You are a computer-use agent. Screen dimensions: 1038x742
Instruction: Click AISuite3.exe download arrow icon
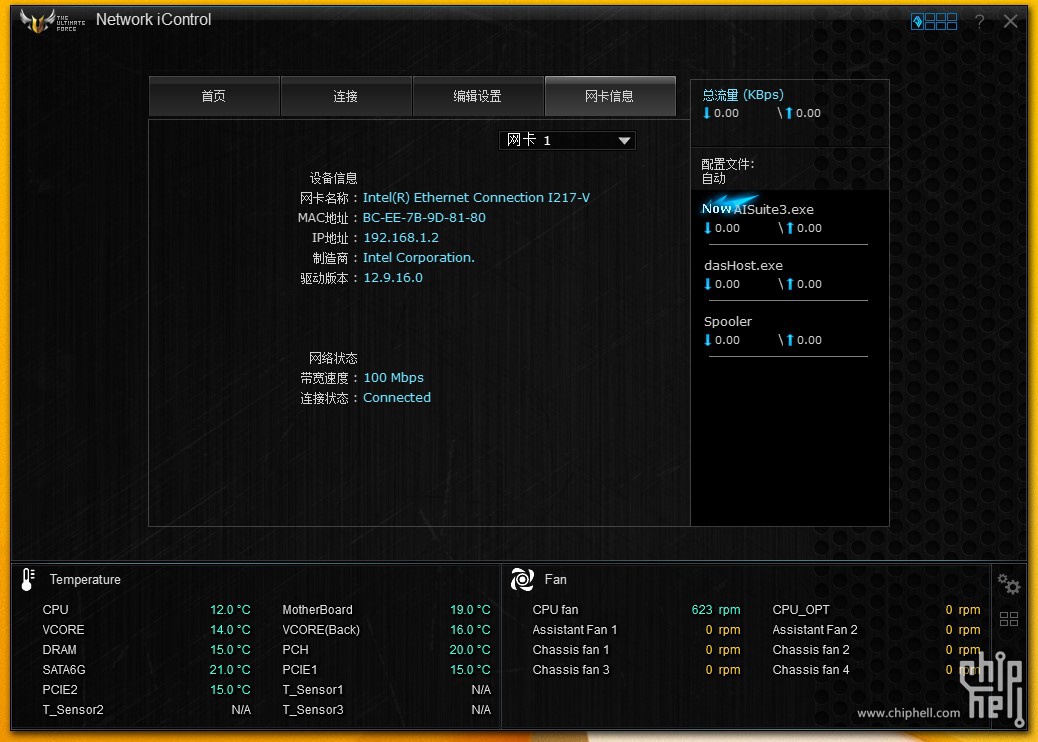coord(708,228)
